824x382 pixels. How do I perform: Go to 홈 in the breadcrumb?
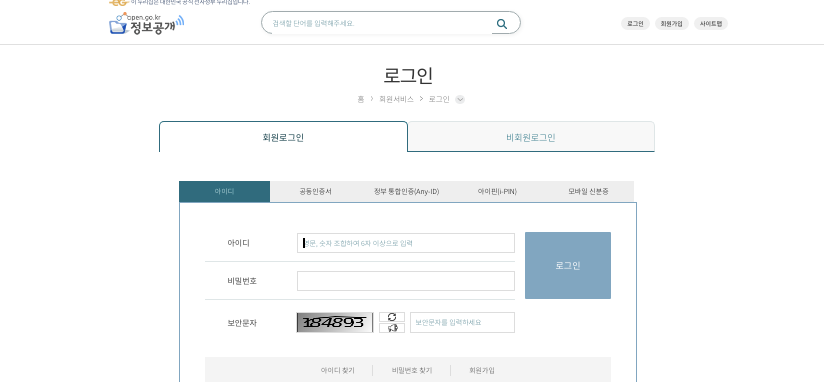click(360, 99)
